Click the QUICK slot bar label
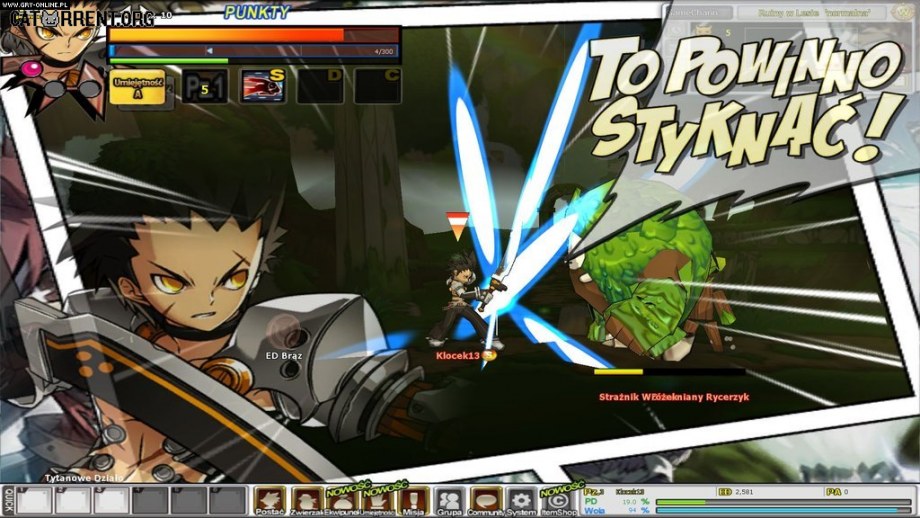 pos(8,500)
